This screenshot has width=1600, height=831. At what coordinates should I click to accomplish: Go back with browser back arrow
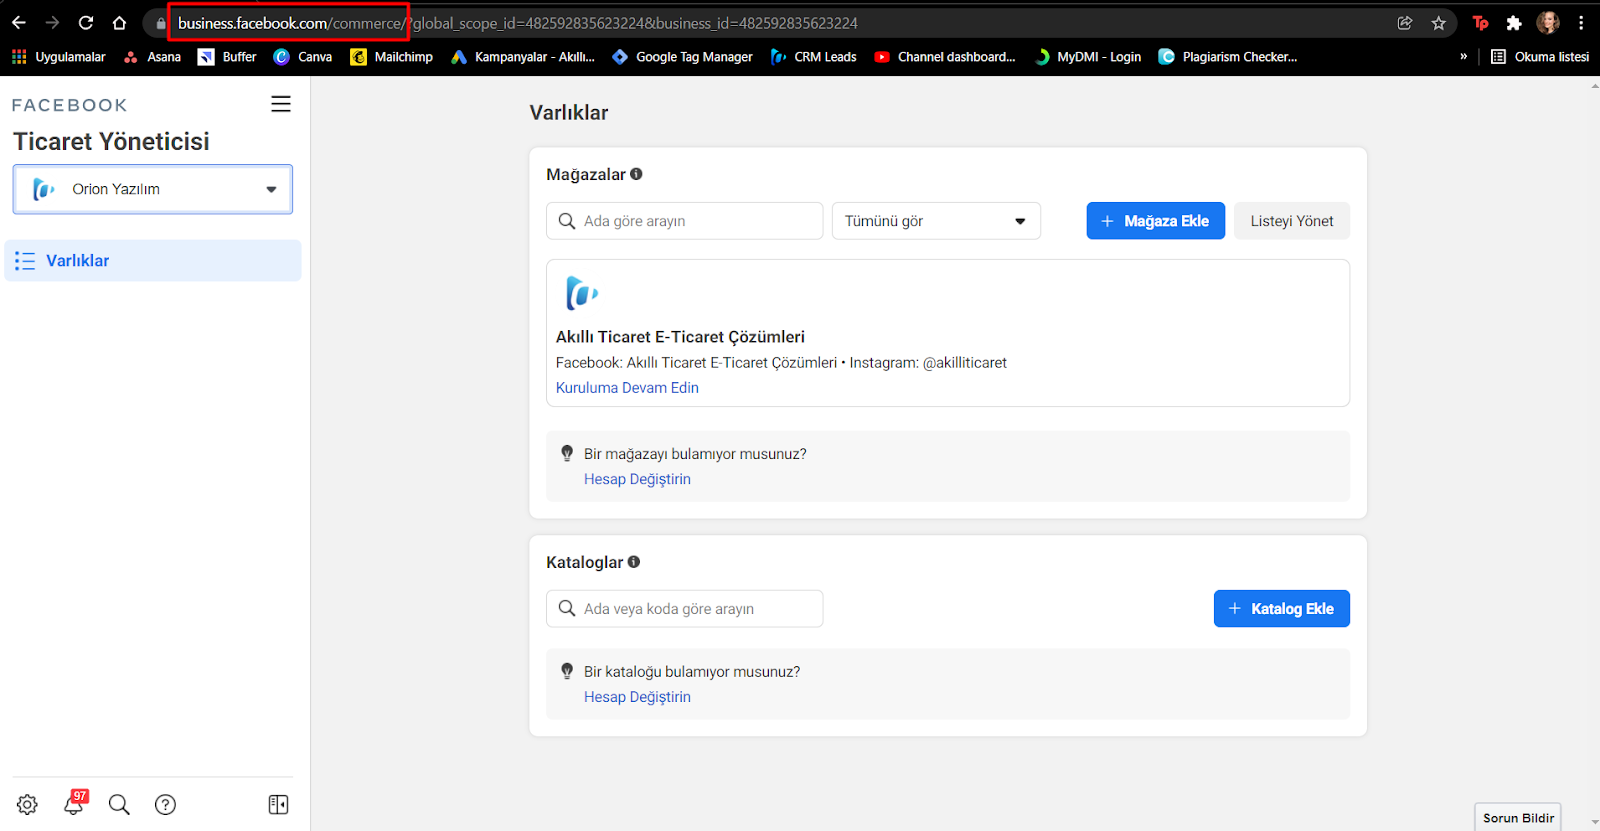pyautogui.click(x=19, y=23)
